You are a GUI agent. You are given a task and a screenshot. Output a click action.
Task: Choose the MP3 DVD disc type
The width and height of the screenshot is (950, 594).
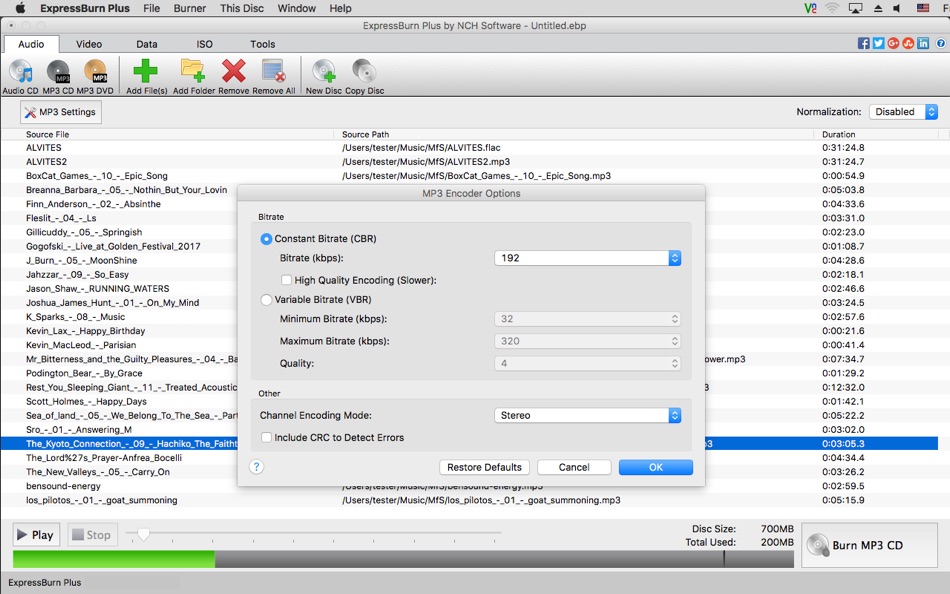click(x=95, y=76)
